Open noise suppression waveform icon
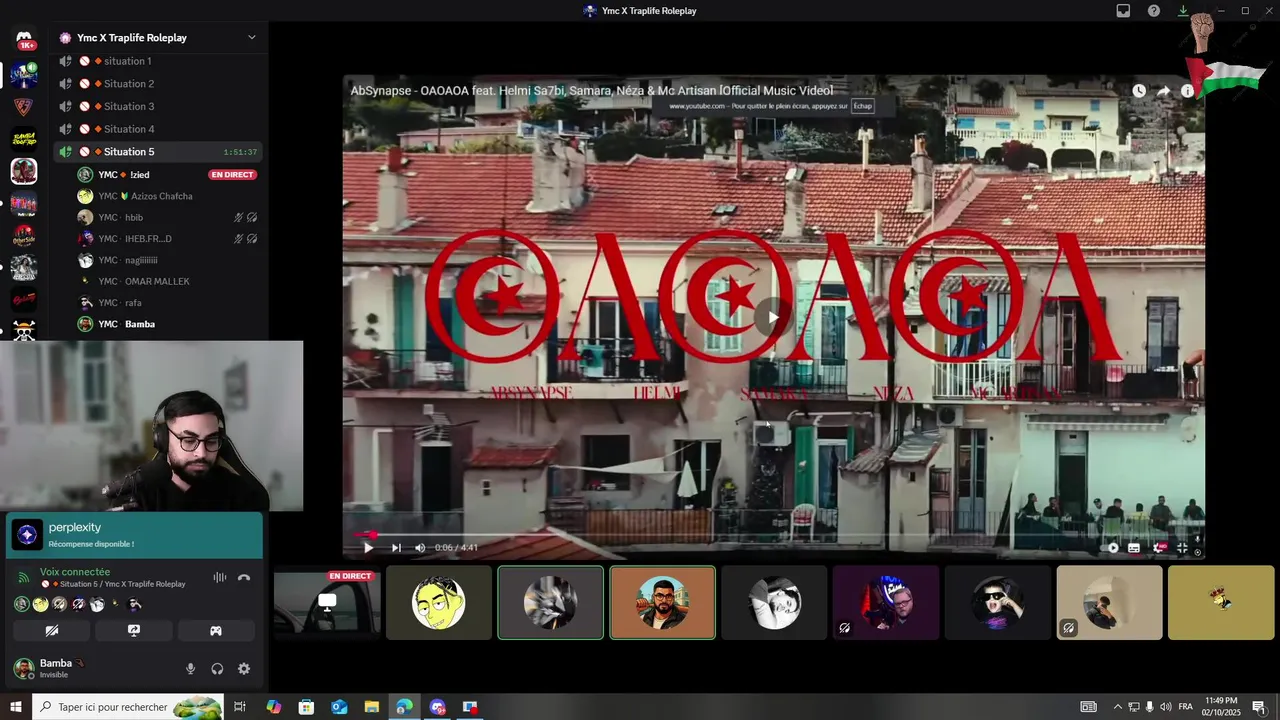This screenshot has width=1280, height=720. pyautogui.click(x=220, y=578)
